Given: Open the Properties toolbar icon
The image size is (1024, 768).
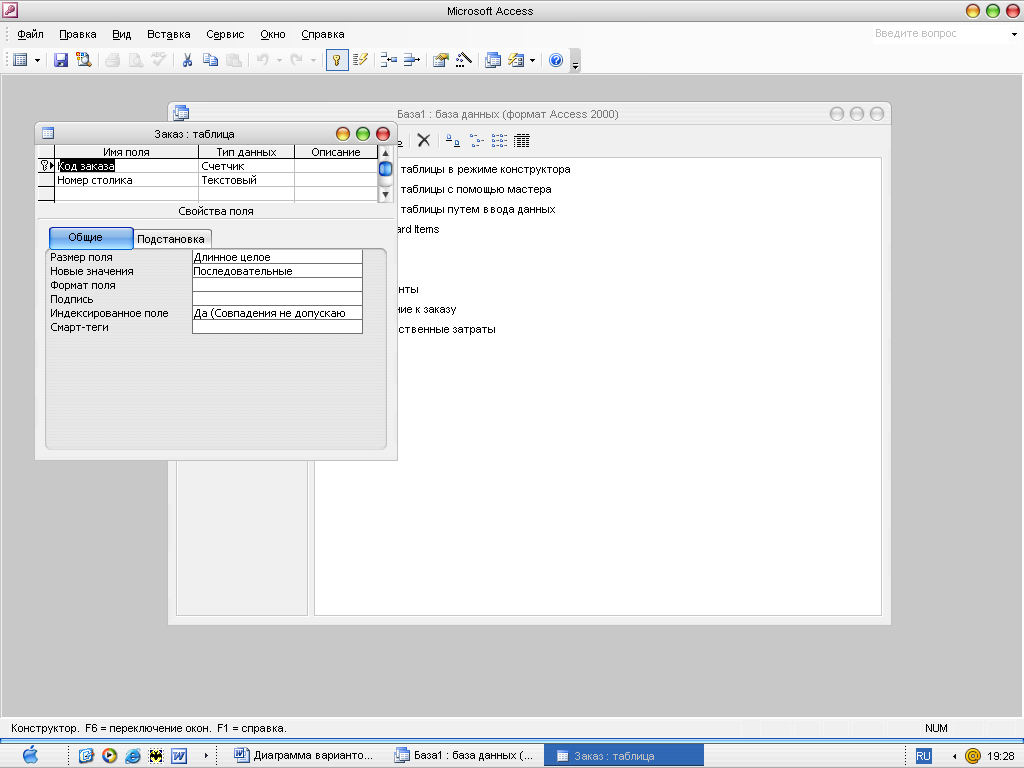Looking at the screenshot, I should pos(441,60).
